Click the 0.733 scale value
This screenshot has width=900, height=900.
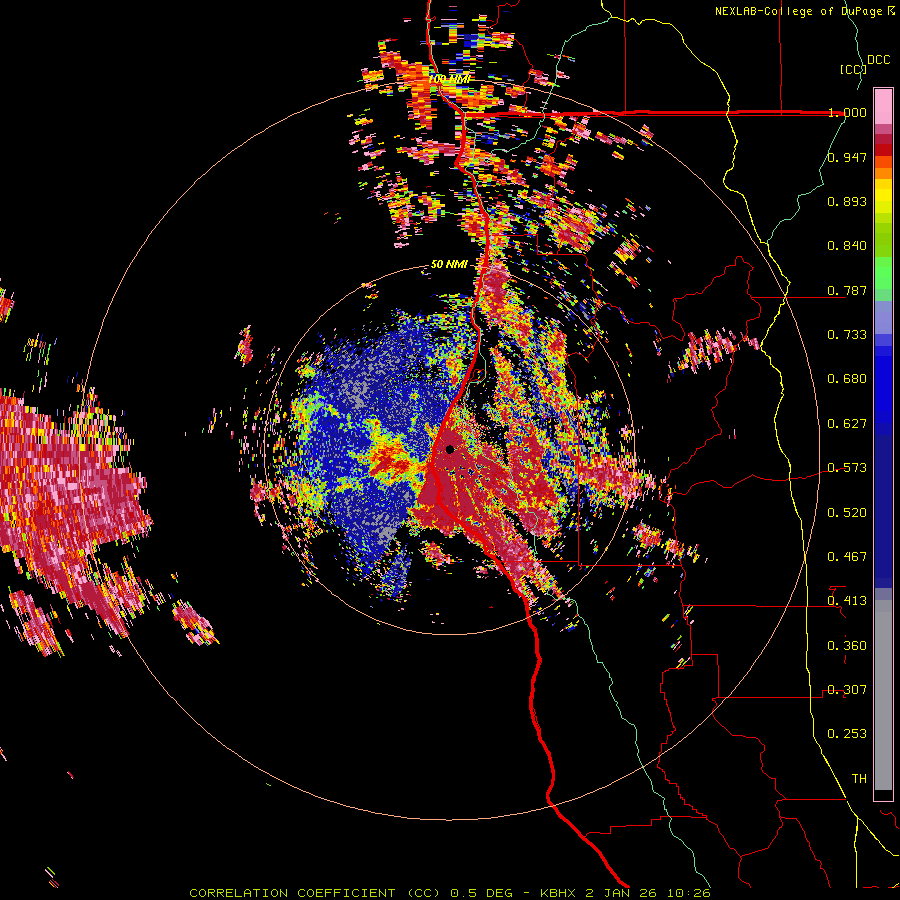(847, 335)
